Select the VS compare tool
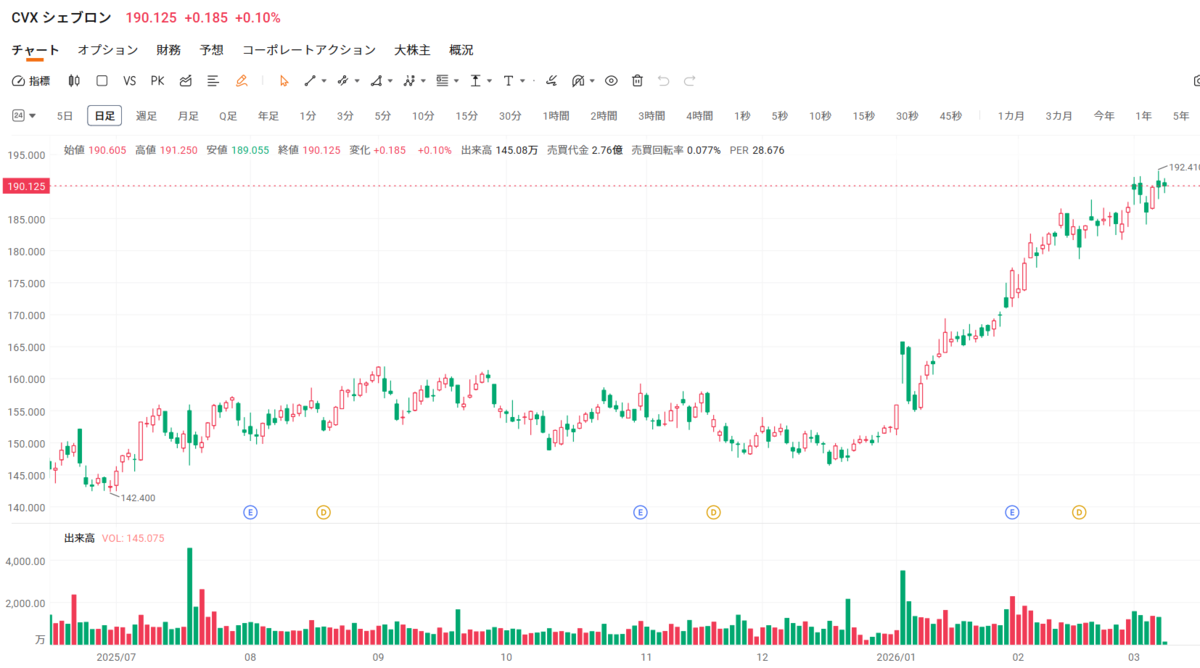This screenshot has height=668, width=1200. click(129, 80)
